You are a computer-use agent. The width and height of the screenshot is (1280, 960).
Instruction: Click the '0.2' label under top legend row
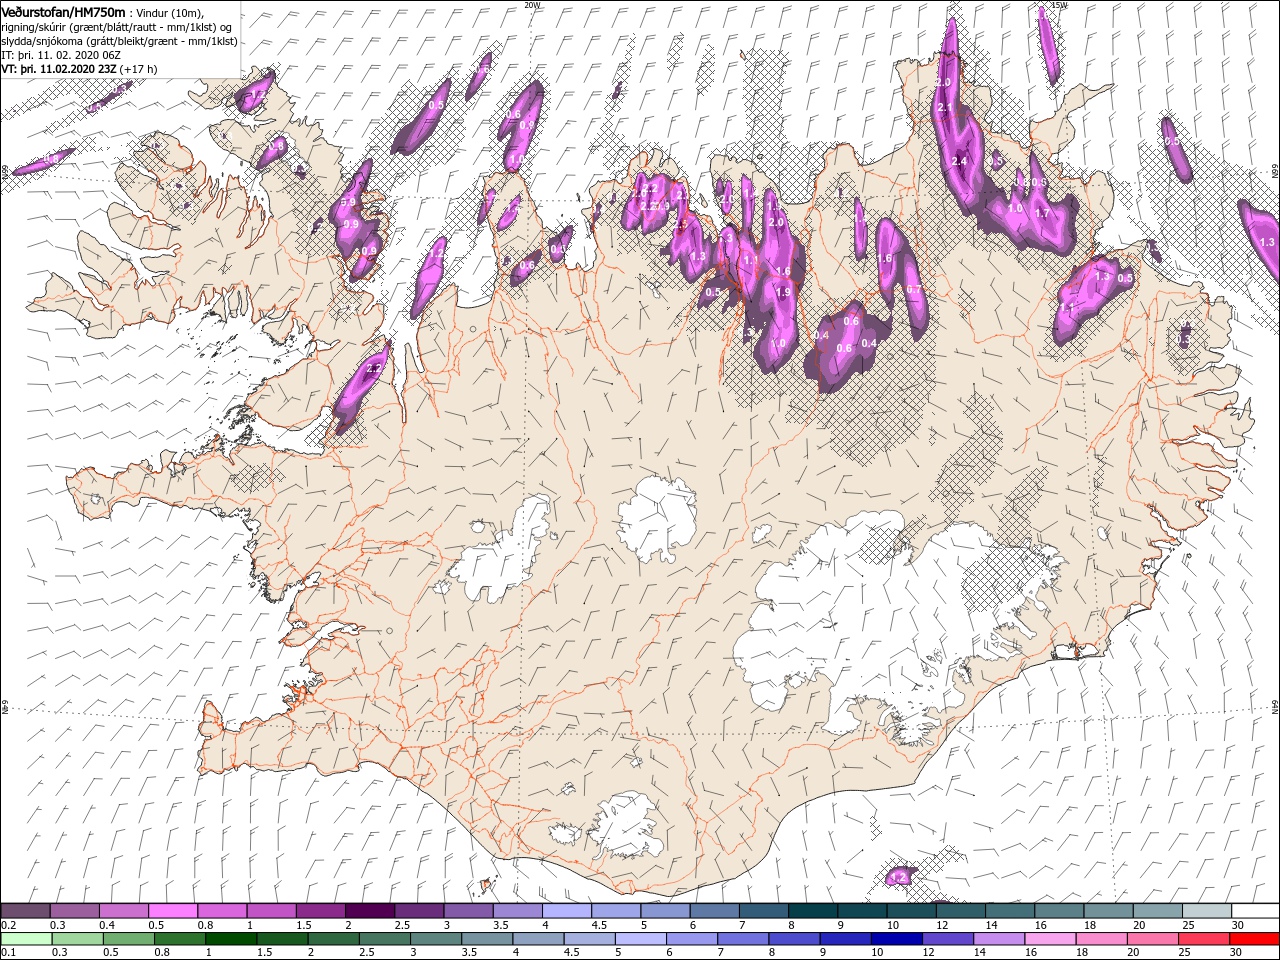coord(8,925)
